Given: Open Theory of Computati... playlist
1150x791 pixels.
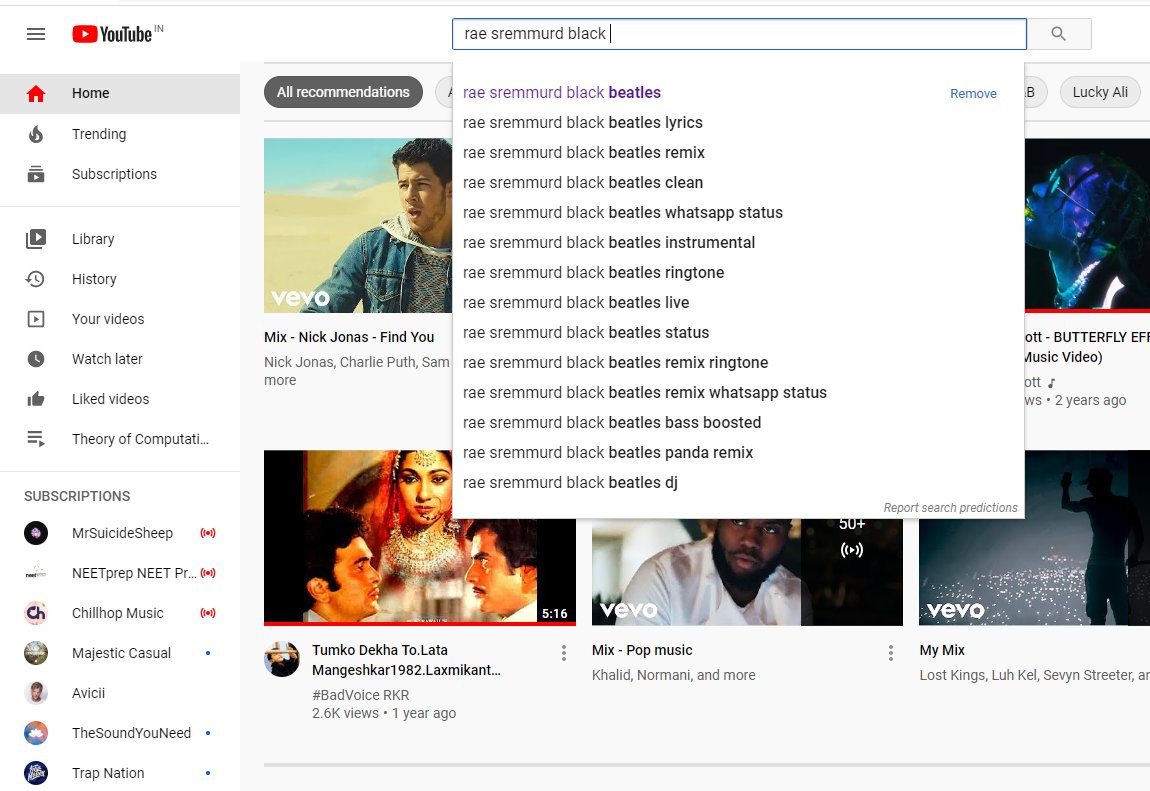Looking at the screenshot, I should pyautogui.click(x=120, y=439).
